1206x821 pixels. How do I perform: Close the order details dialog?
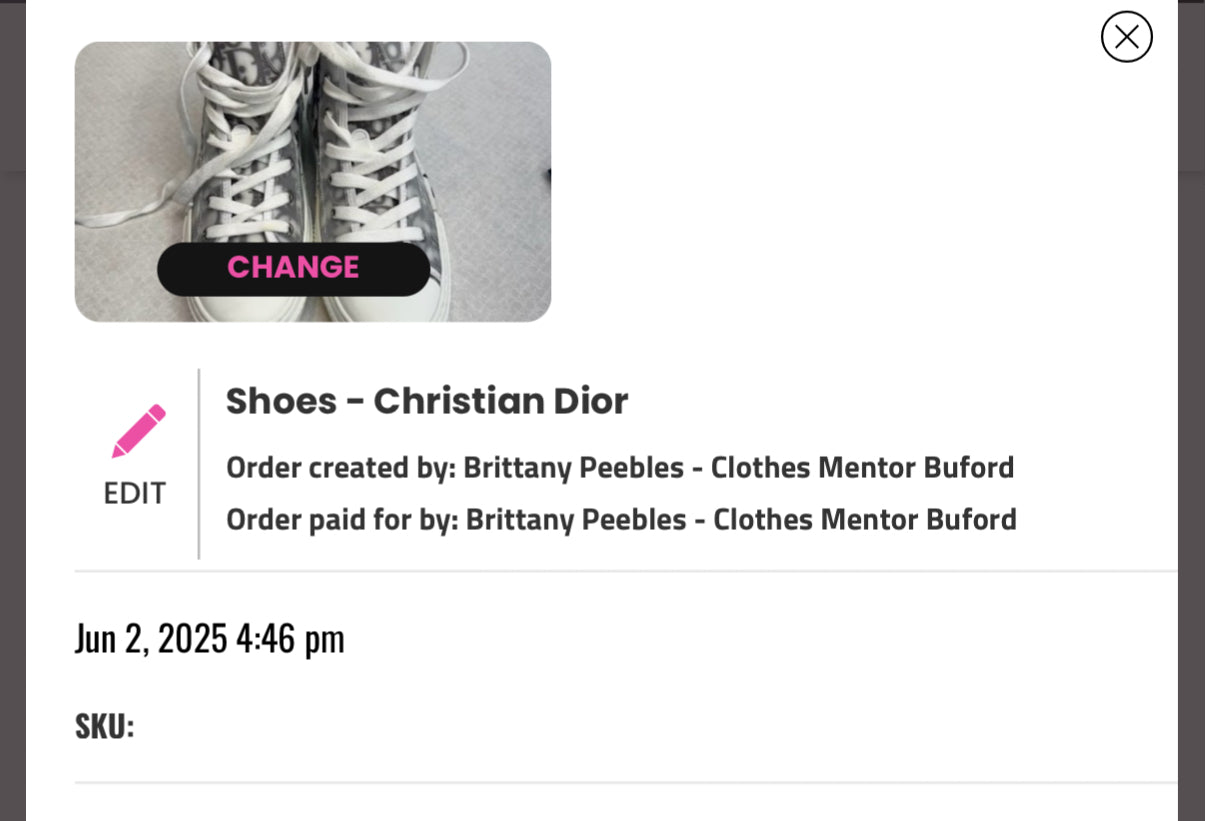1126,37
